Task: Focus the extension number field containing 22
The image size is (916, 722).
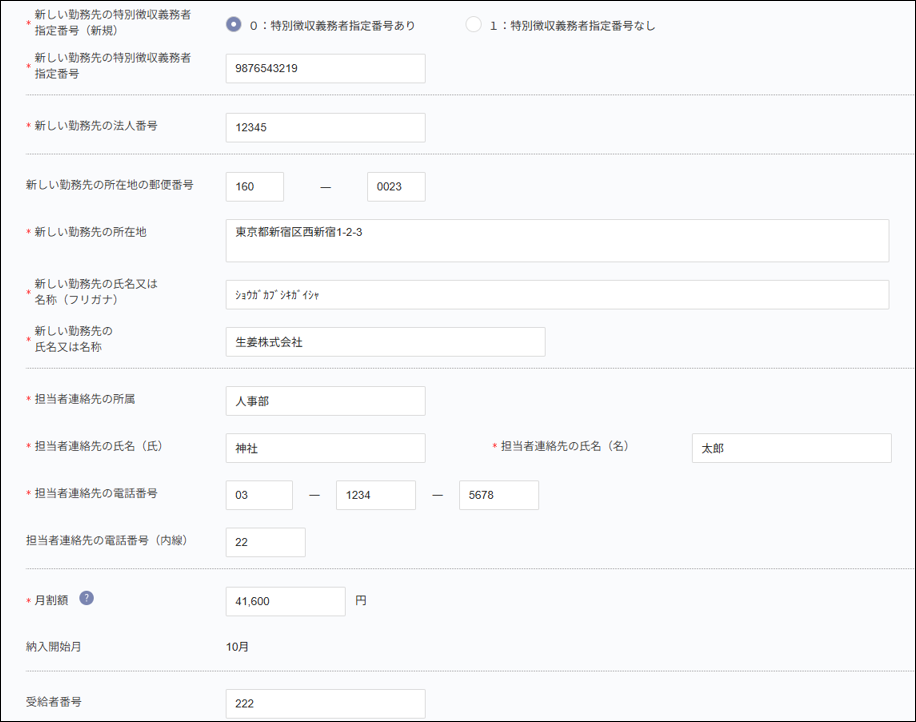Action: pos(264,541)
